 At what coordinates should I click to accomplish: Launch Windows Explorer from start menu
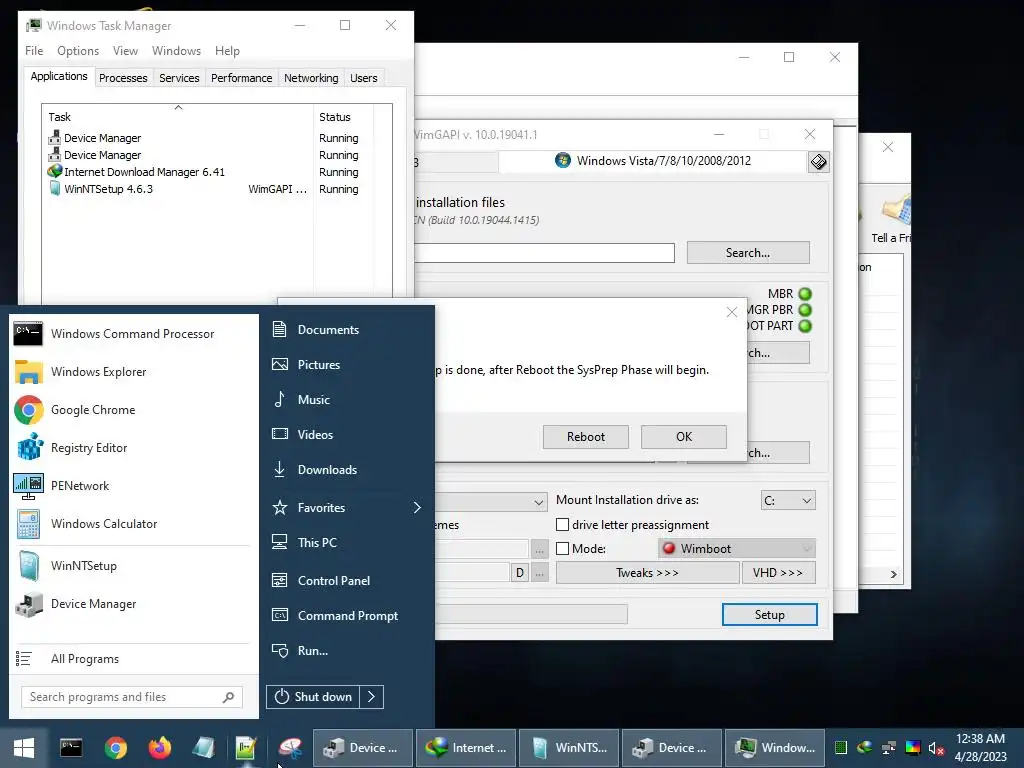(x=133, y=372)
